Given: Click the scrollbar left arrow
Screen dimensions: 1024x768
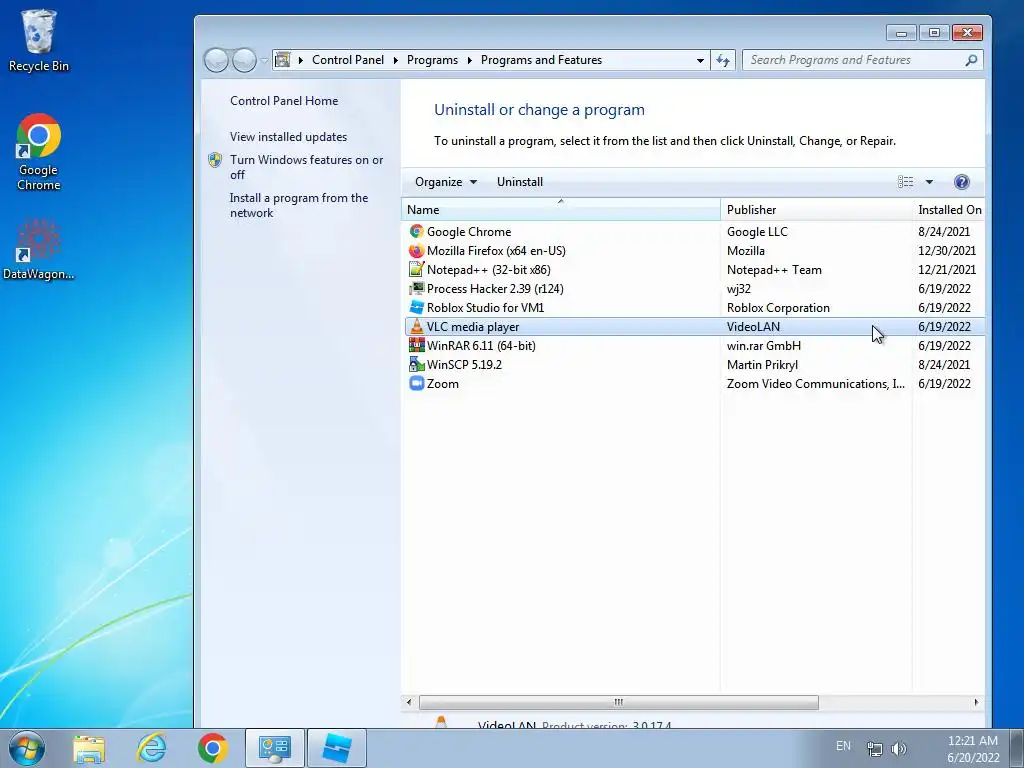Looking at the screenshot, I should click(409, 702).
